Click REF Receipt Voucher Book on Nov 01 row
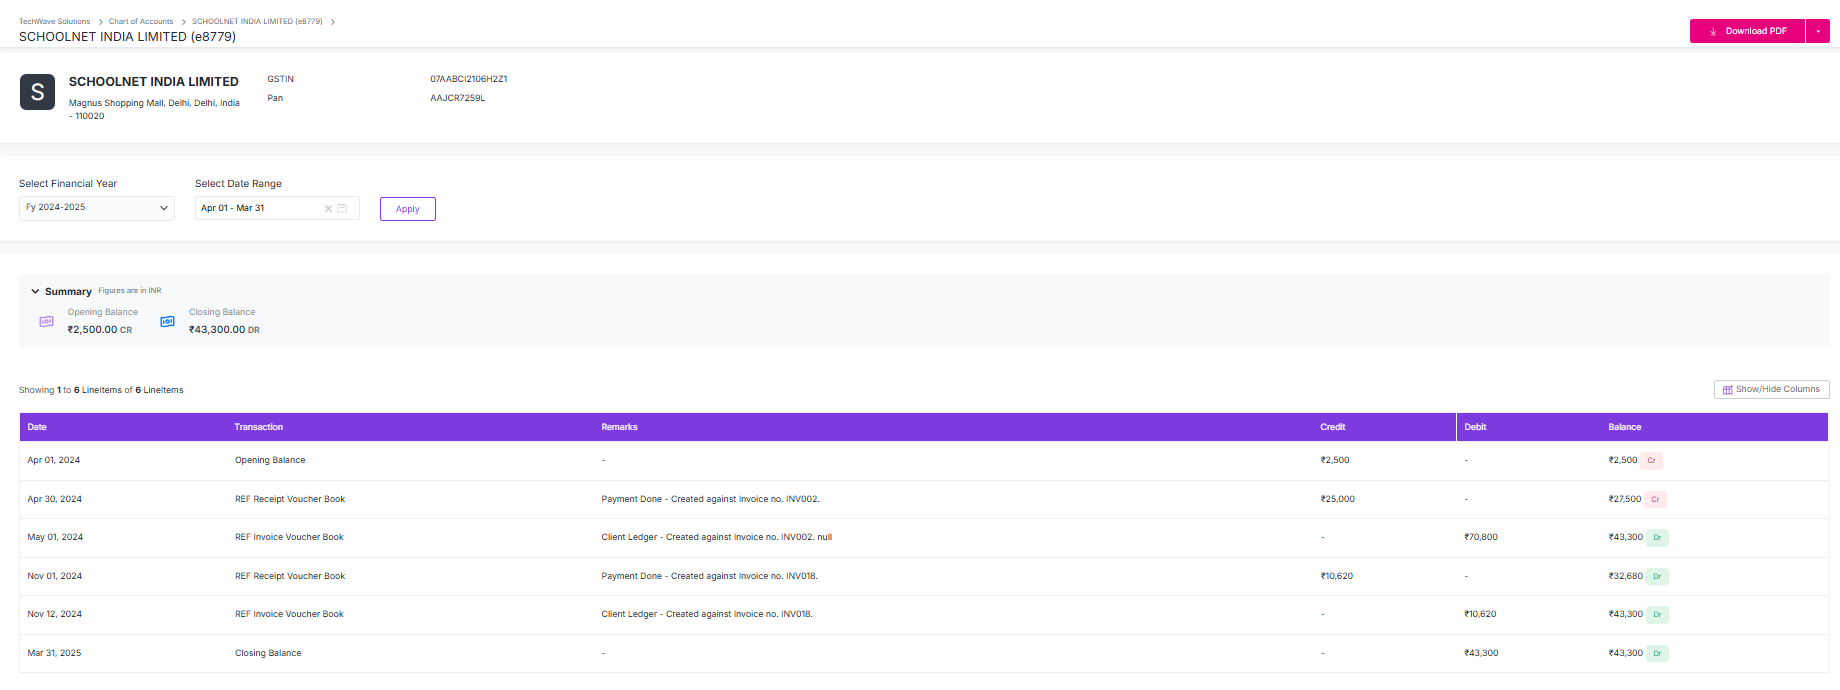 (290, 576)
